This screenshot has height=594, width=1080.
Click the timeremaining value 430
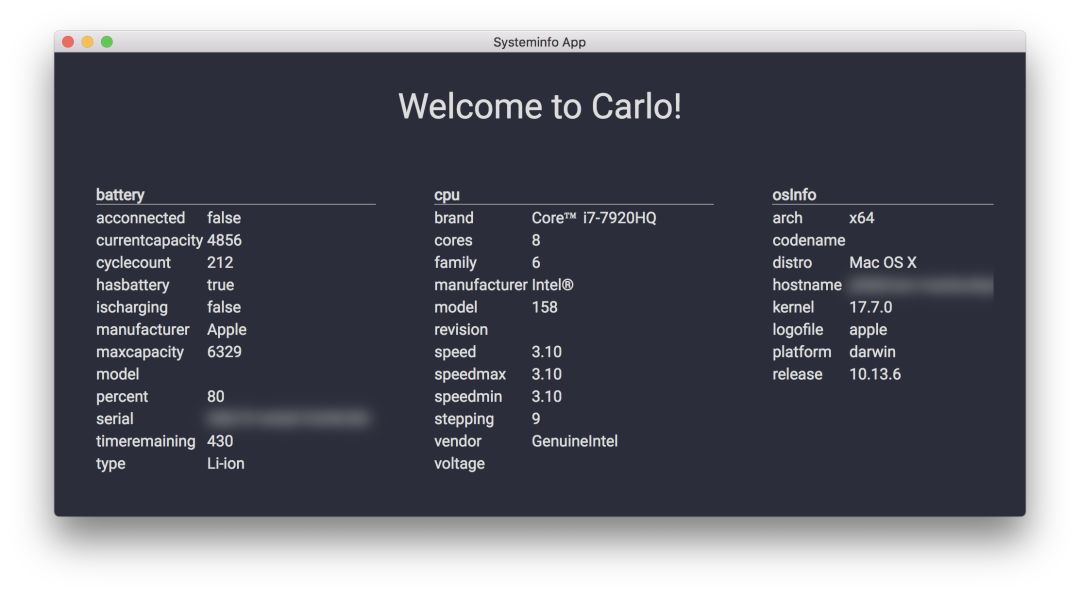220,441
